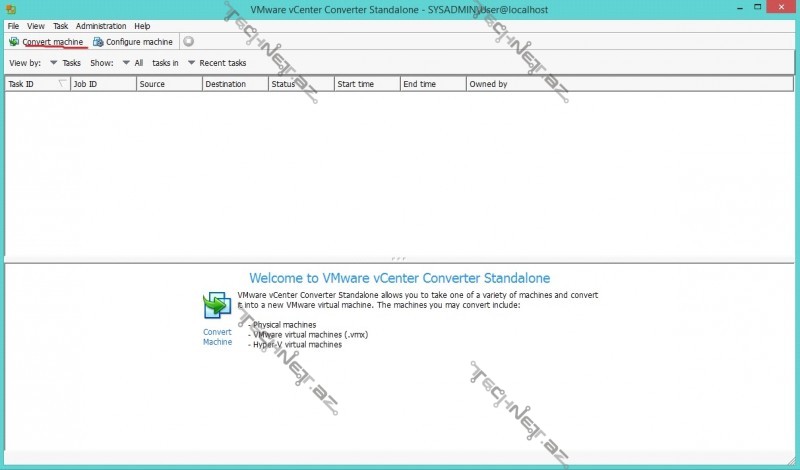Click the VMware app icon in the title bar

(10, 9)
